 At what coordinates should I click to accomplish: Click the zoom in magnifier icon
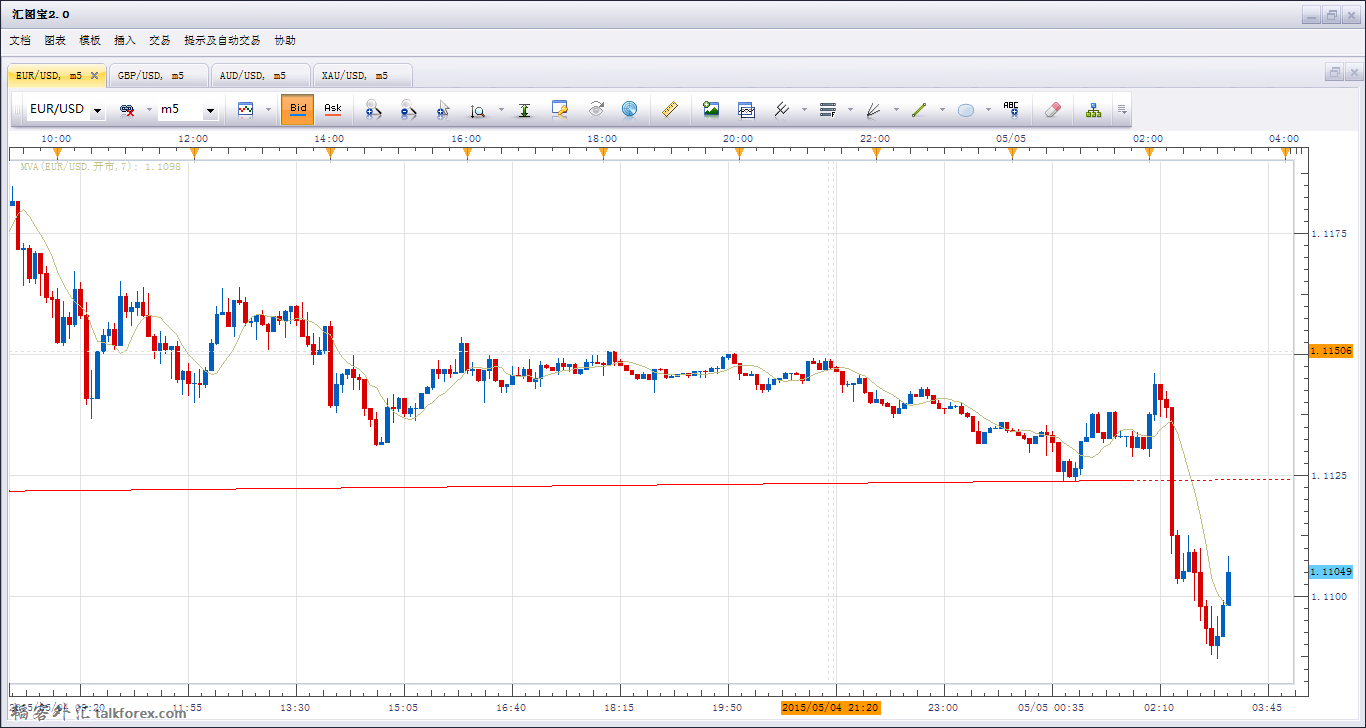[373, 110]
